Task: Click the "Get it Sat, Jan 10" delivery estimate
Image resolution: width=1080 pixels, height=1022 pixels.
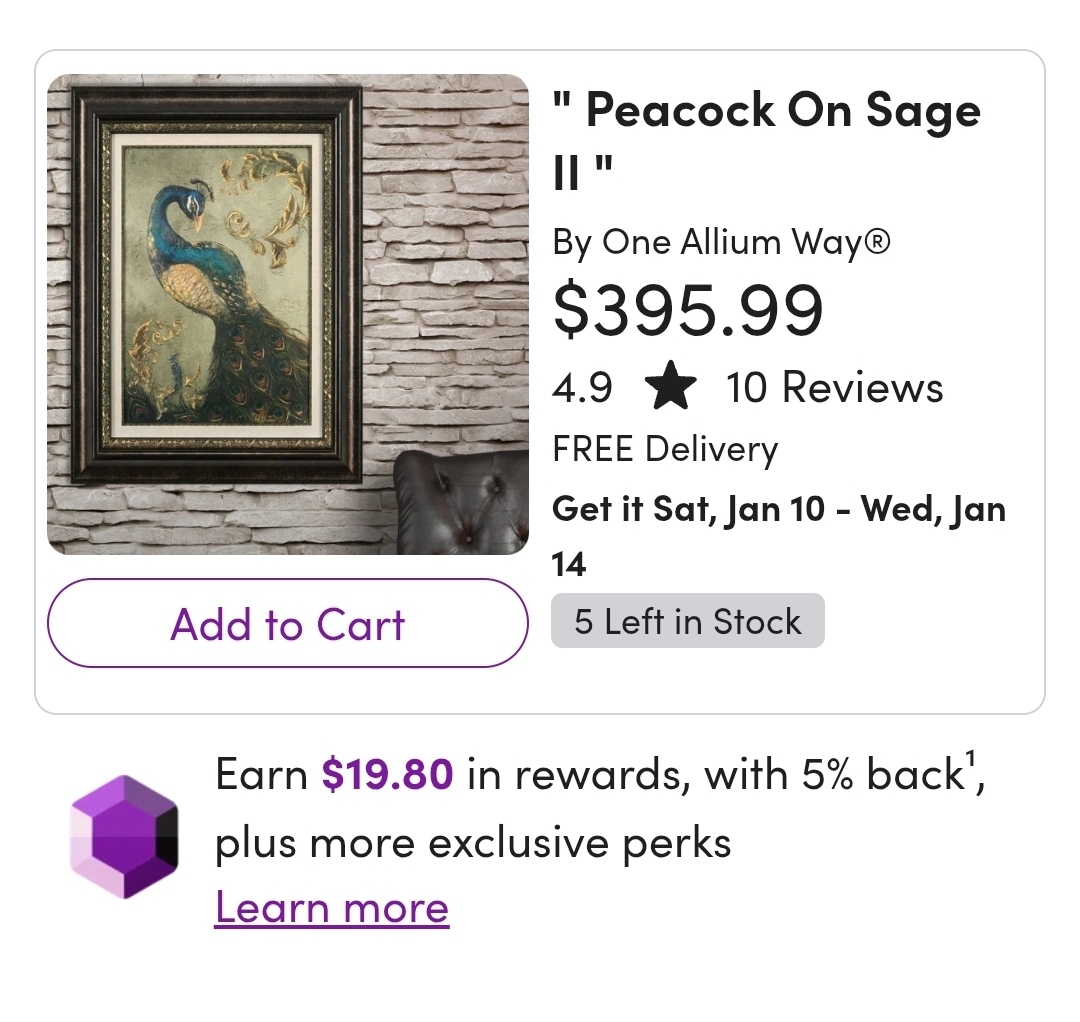Action: [x=690, y=509]
